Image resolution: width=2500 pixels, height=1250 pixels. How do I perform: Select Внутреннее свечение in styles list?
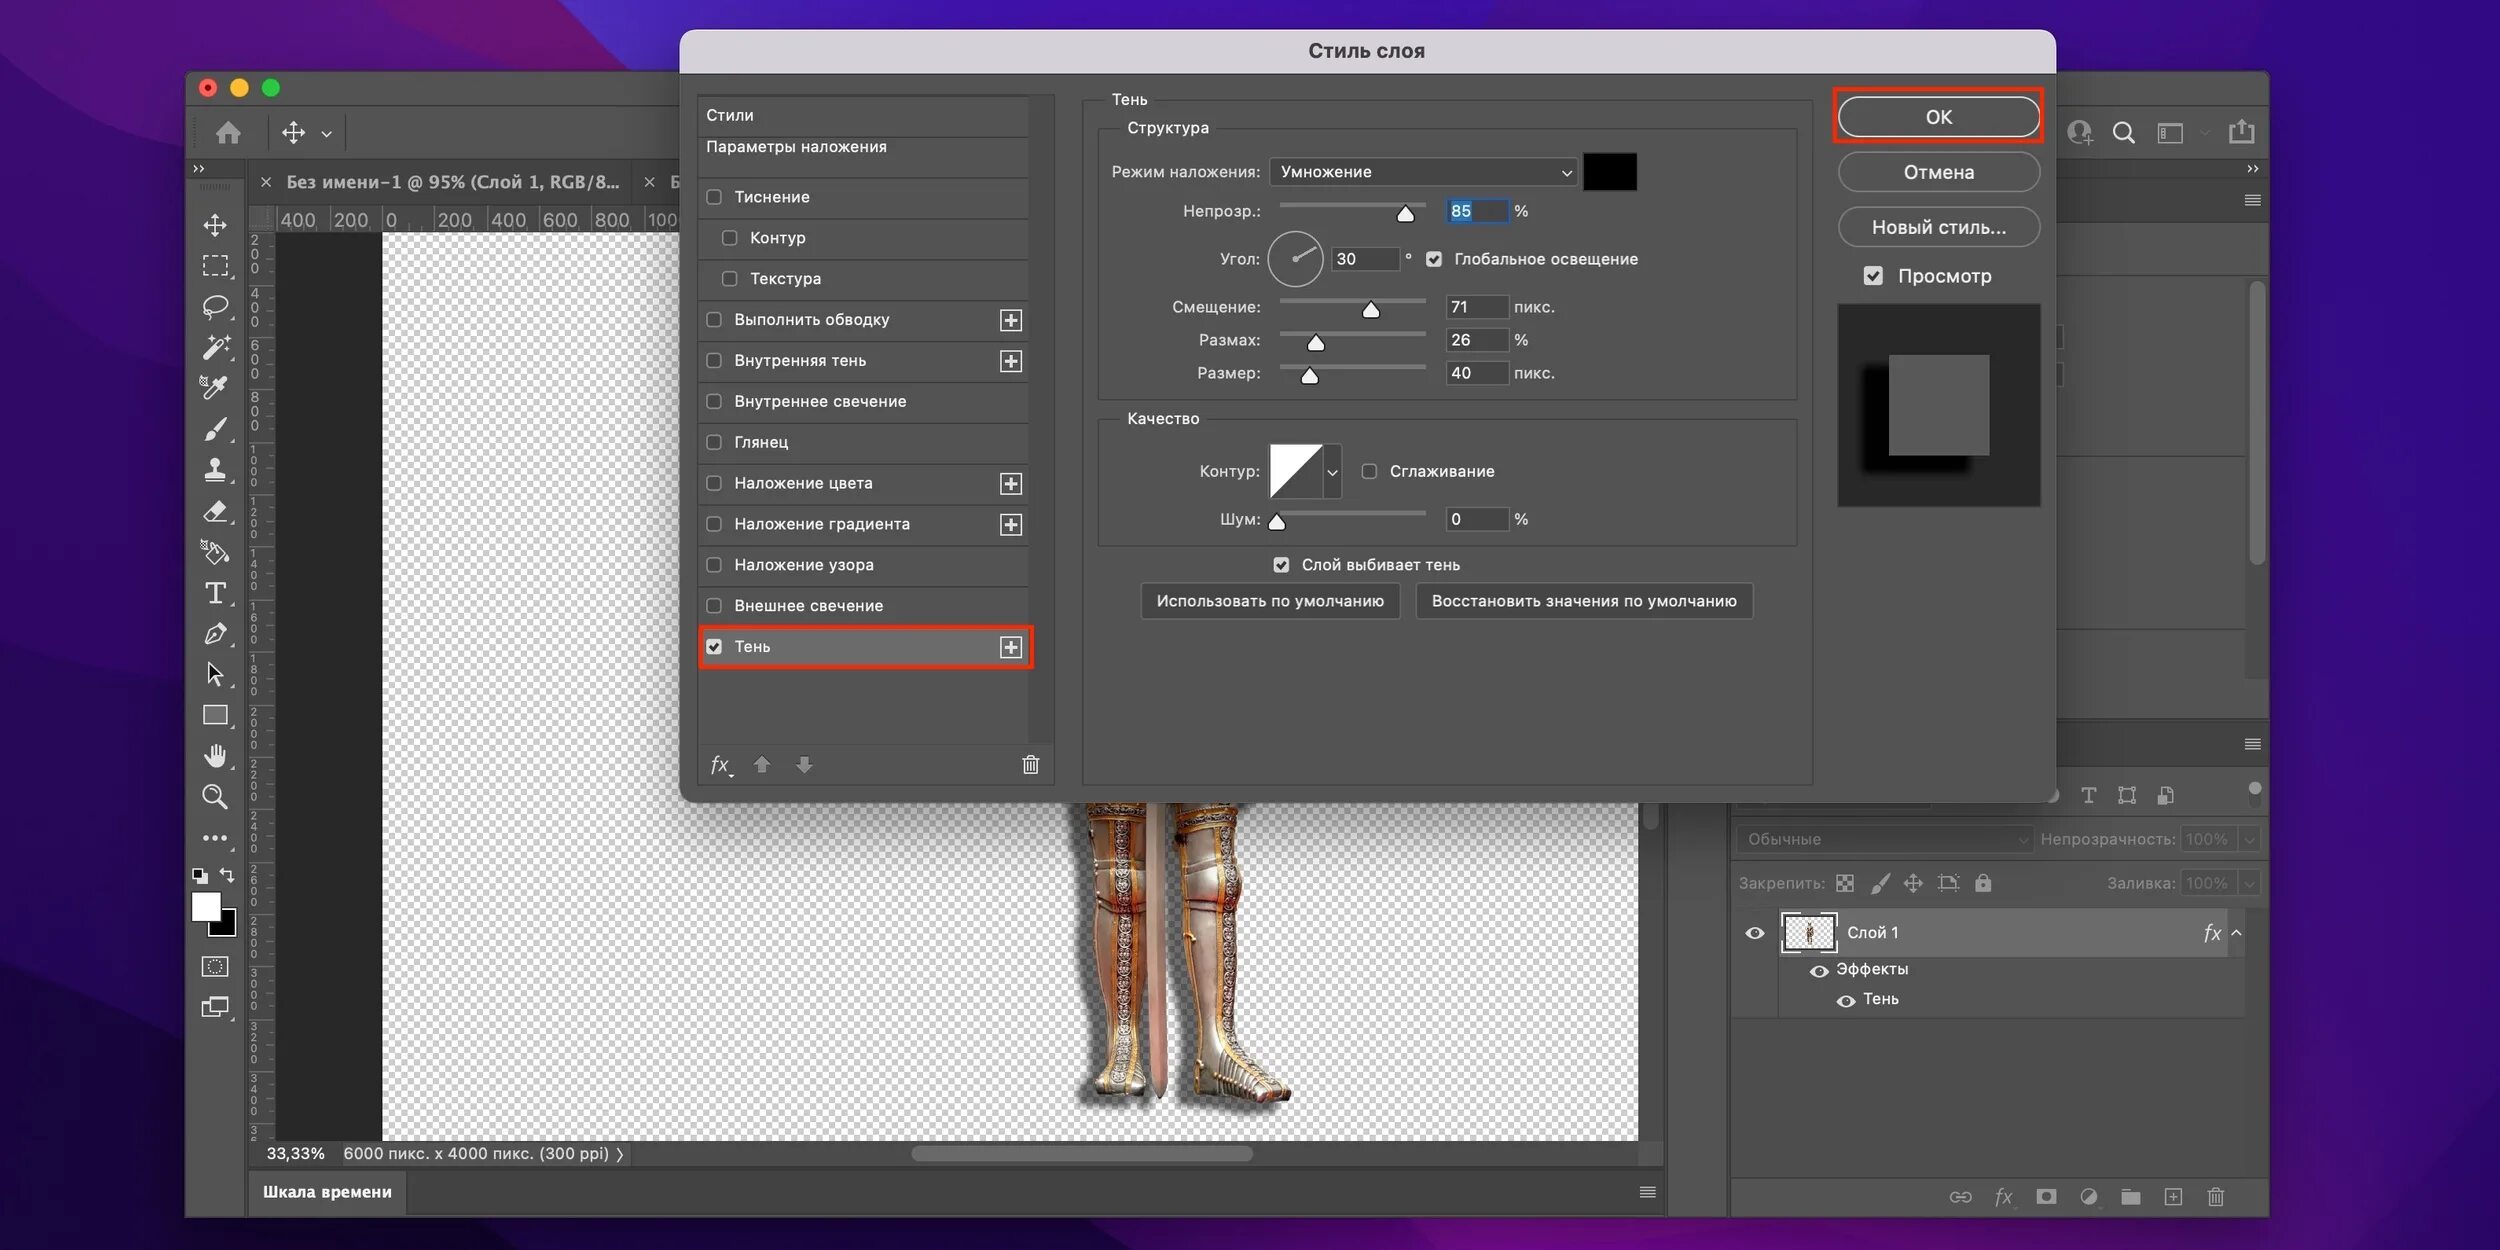(x=820, y=401)
